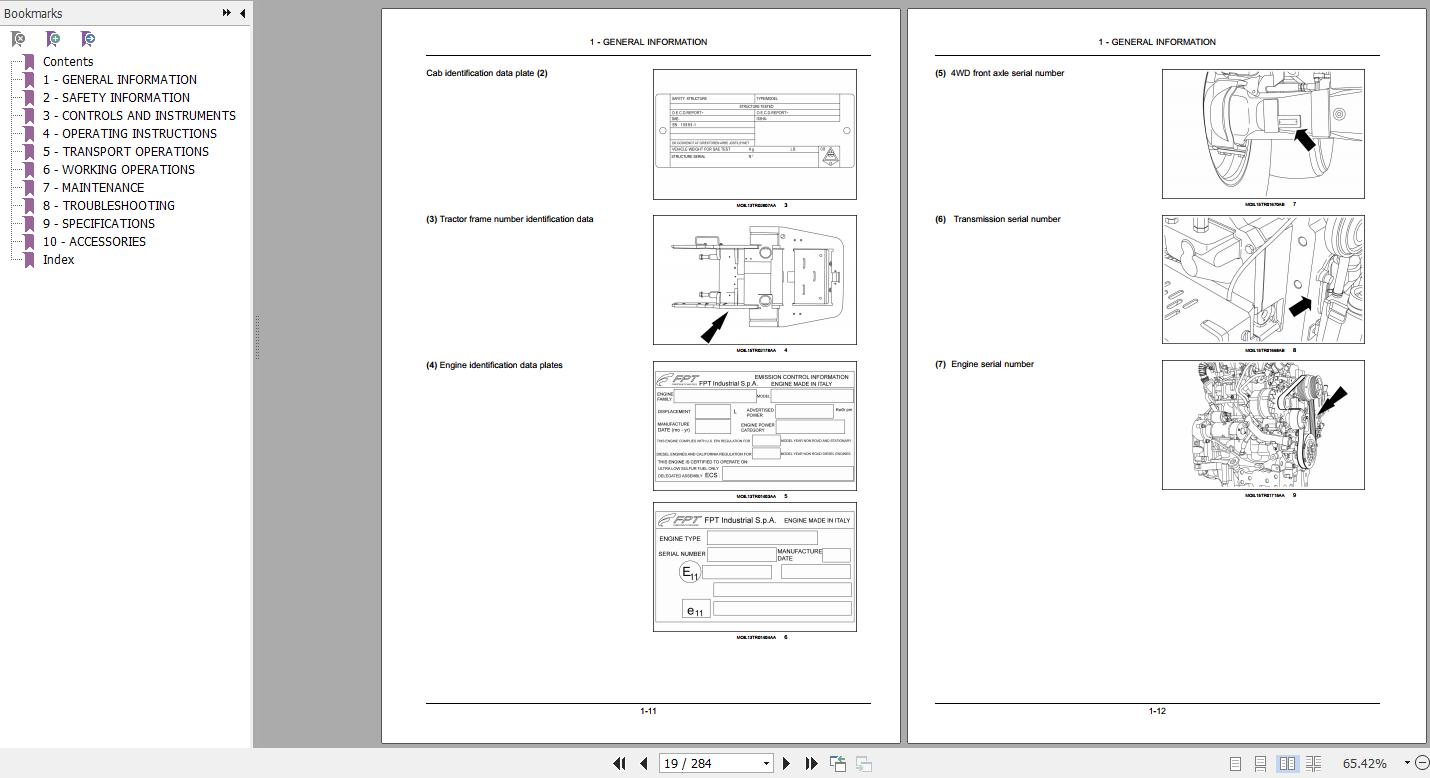Click the previous view icon
The image size is (1430, 778).
pos(838,763)
